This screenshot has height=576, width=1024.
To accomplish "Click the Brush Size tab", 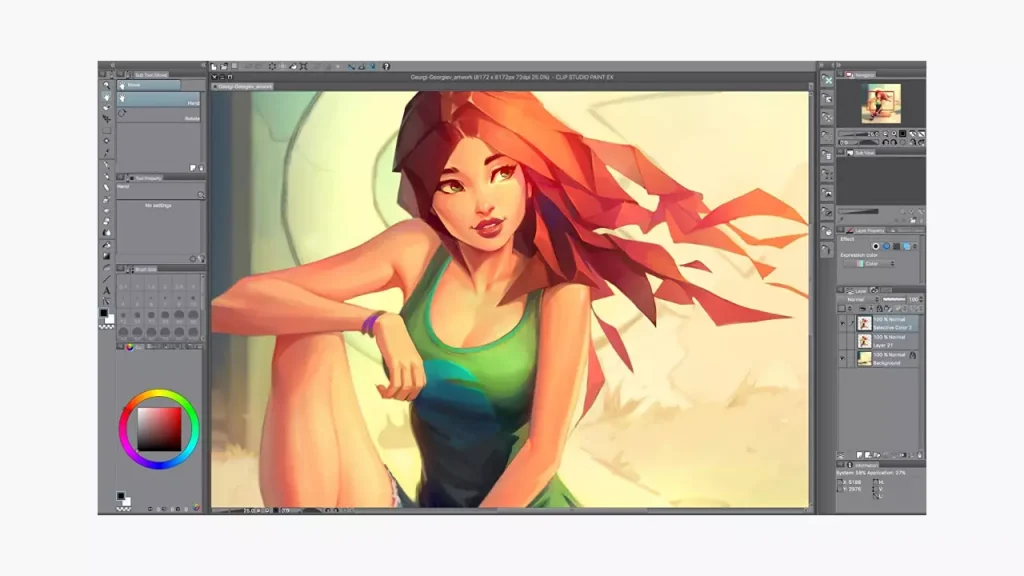I will coord(142,269).
